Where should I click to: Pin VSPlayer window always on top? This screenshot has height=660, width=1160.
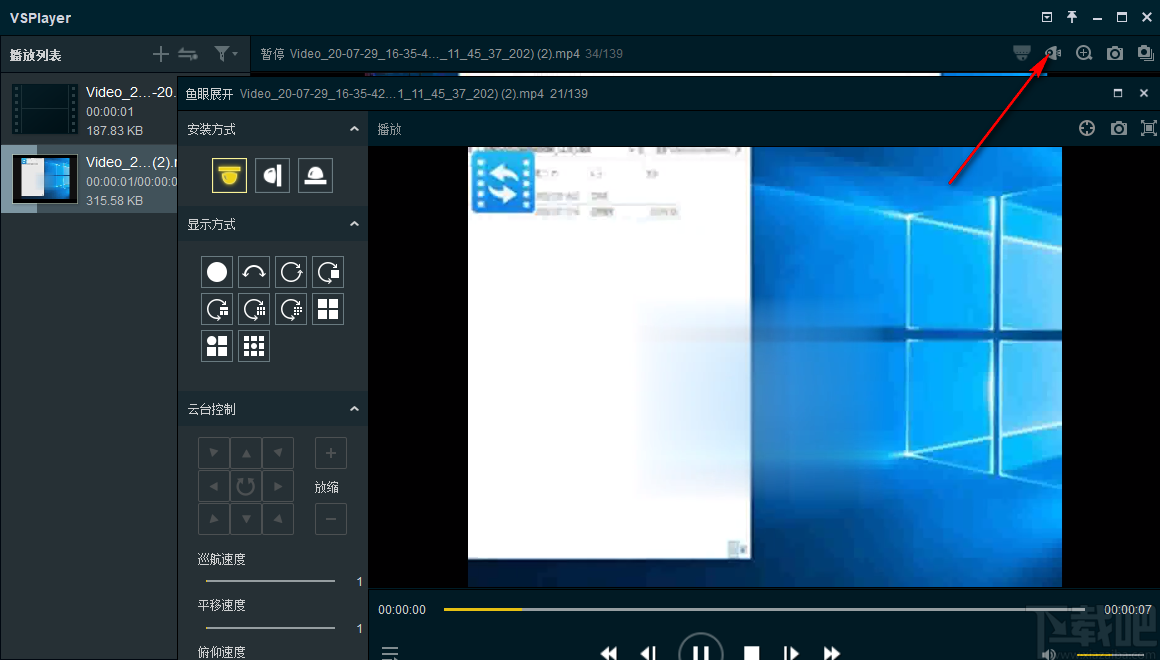1072,17
